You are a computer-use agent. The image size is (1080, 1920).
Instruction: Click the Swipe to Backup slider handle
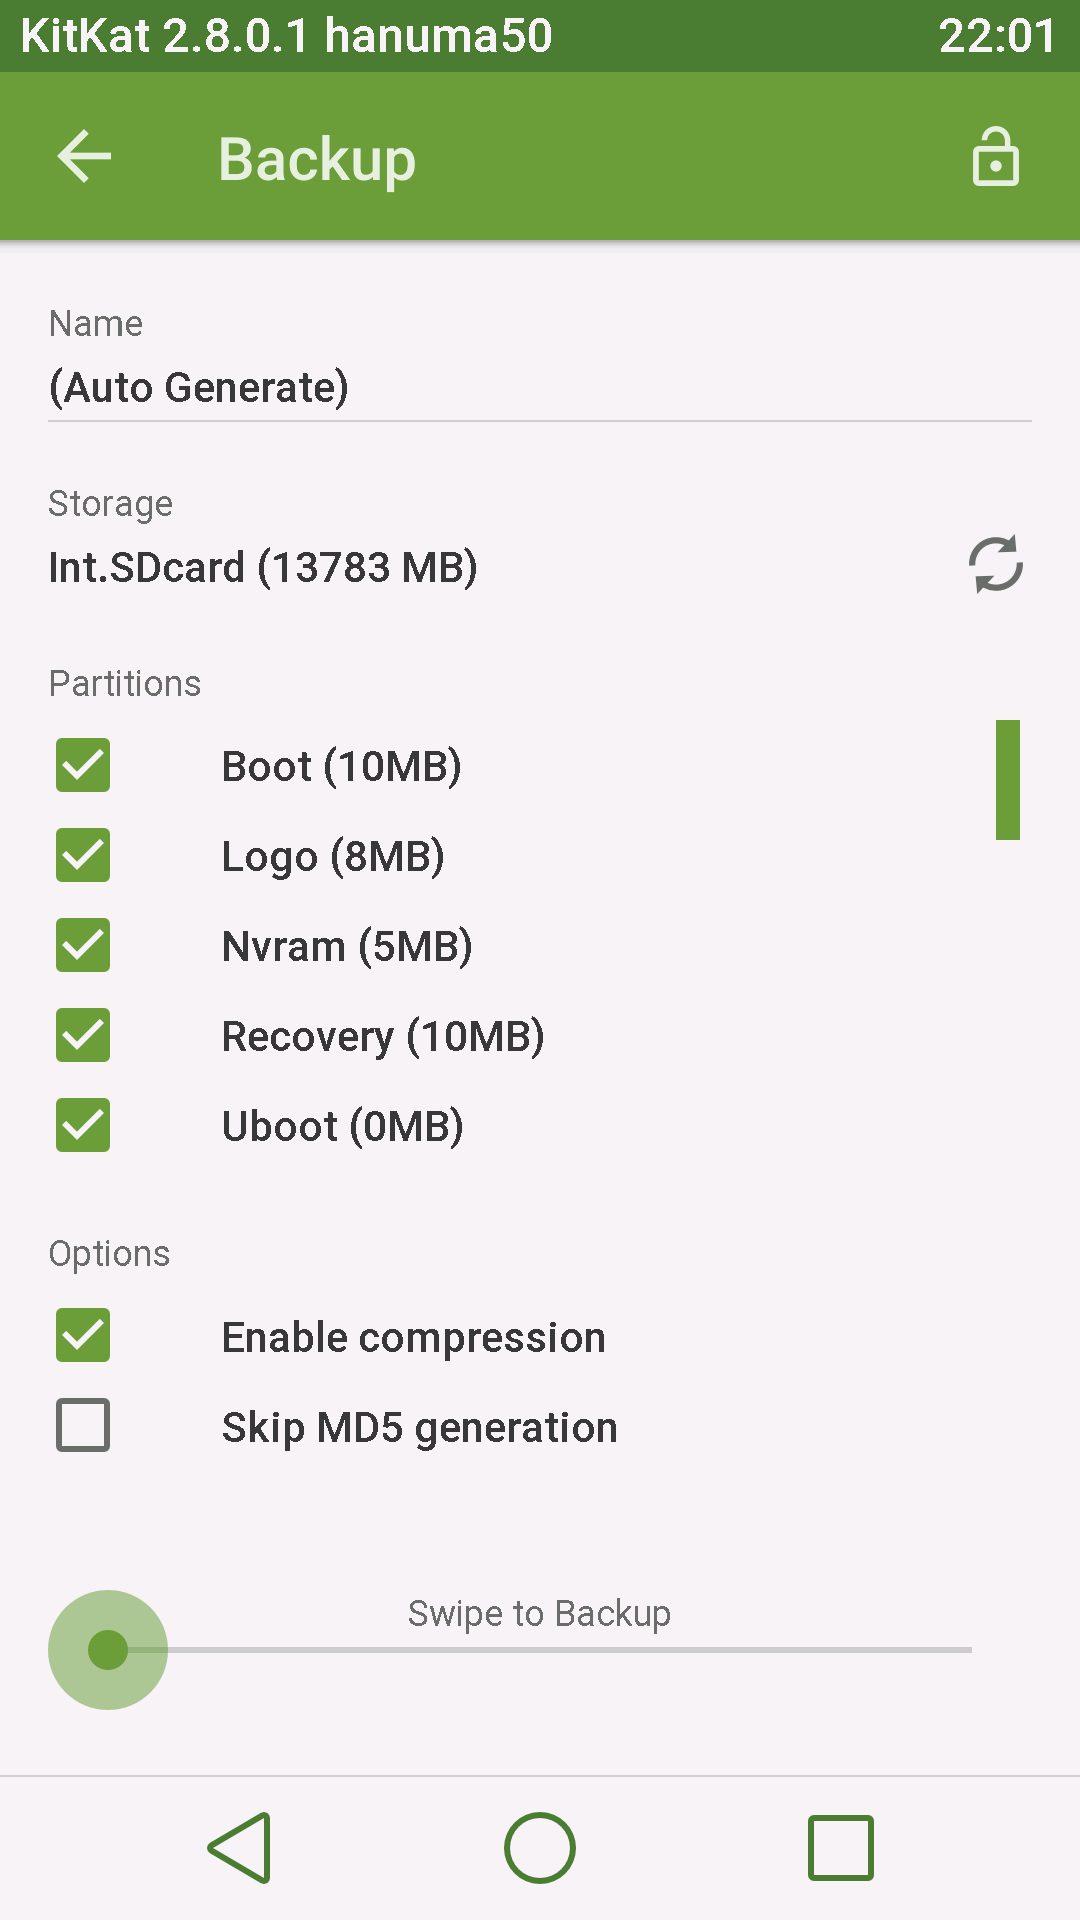108,1650
